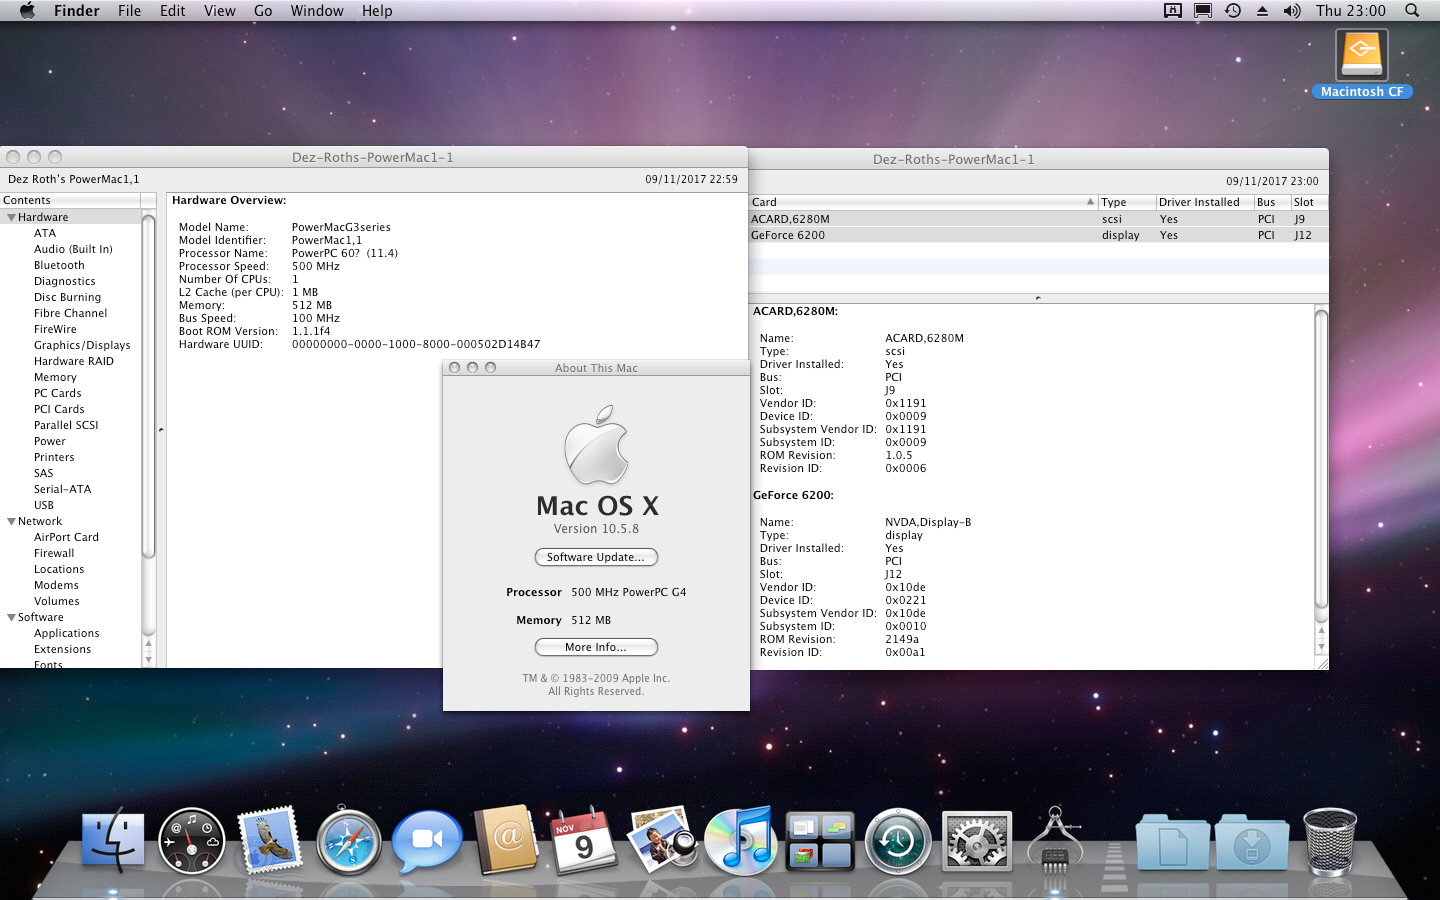1440x900 pixels.
Task: Open Spaces from the Dock
Action: point(820,841)
